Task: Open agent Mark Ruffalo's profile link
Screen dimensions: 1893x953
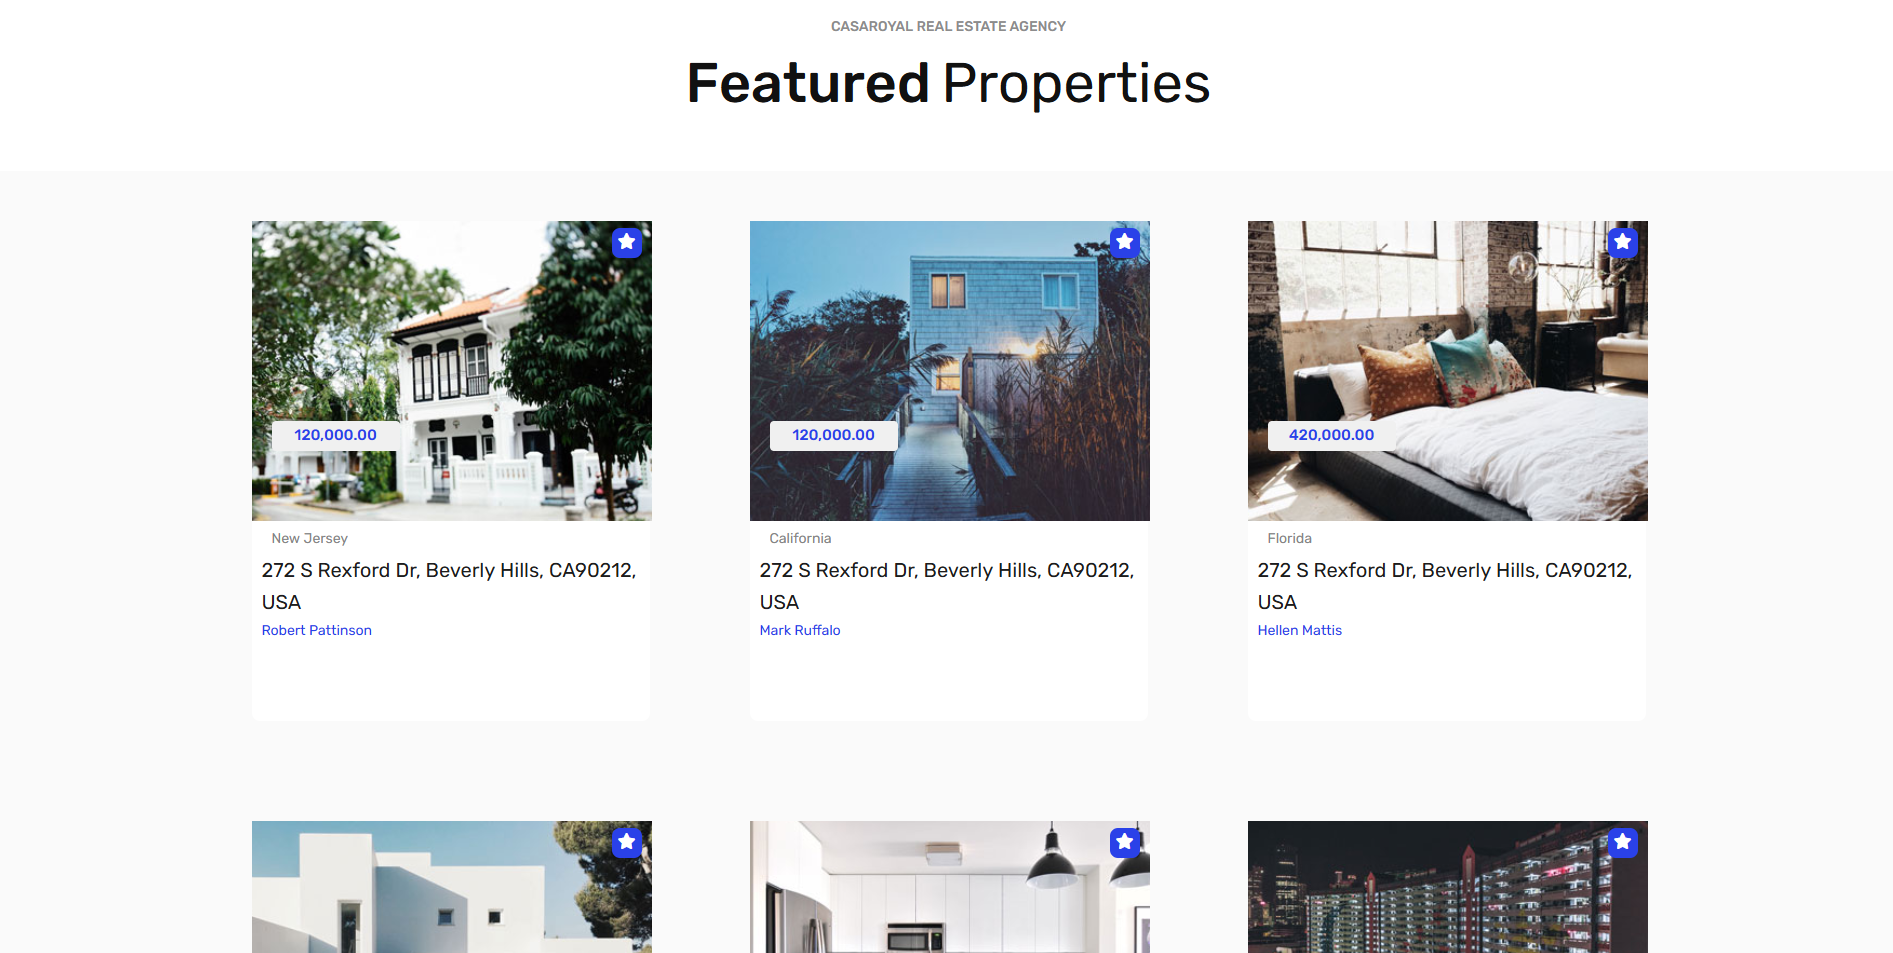Action: click(799, 630)
